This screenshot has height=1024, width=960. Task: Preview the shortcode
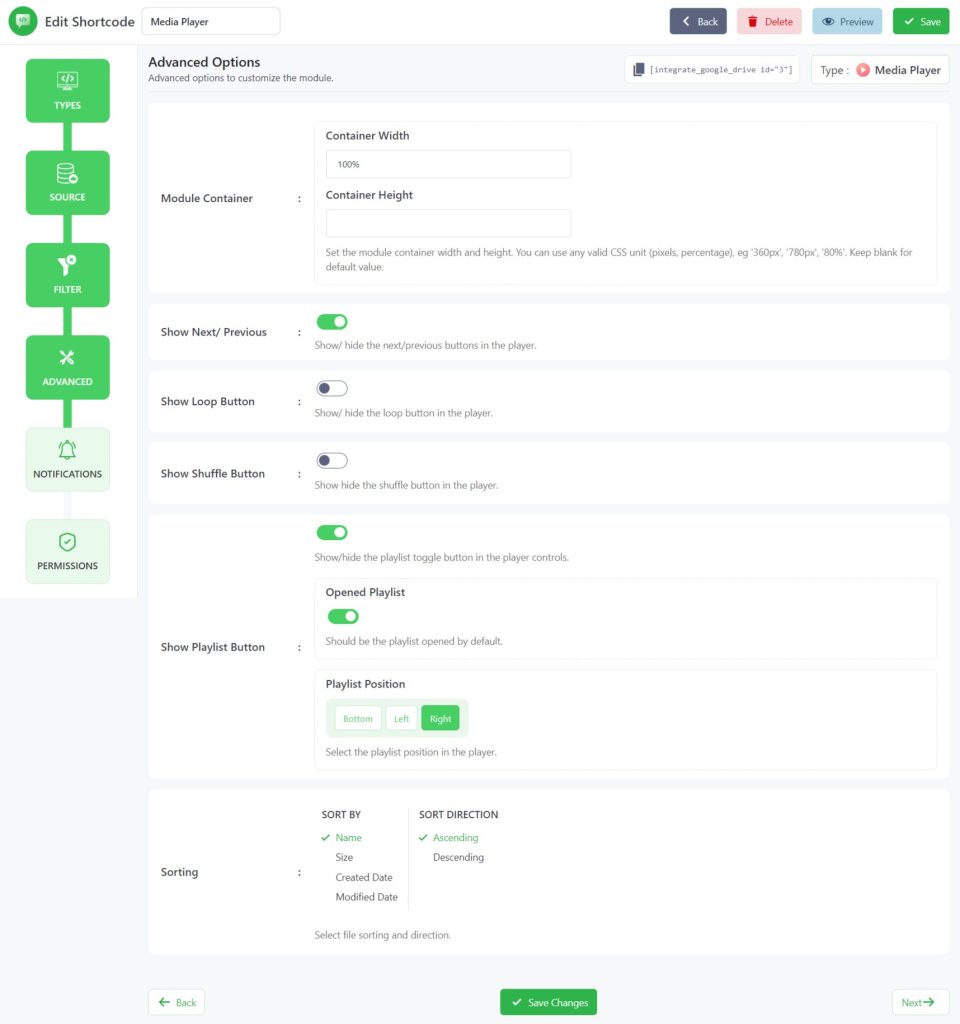847,22
